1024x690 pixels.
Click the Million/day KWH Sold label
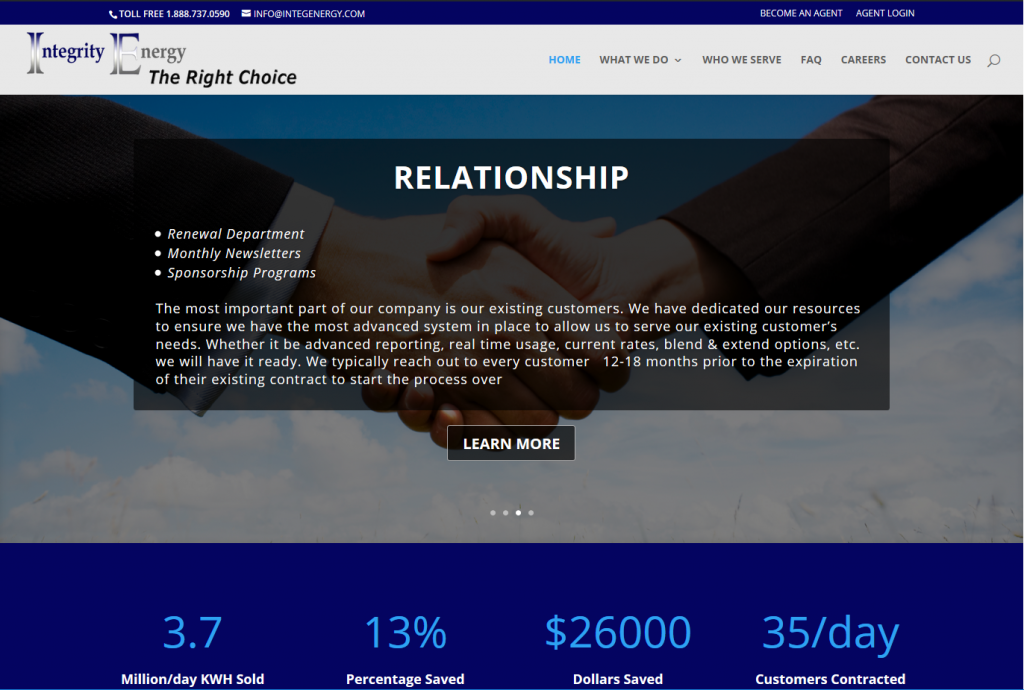click(193, 679)
